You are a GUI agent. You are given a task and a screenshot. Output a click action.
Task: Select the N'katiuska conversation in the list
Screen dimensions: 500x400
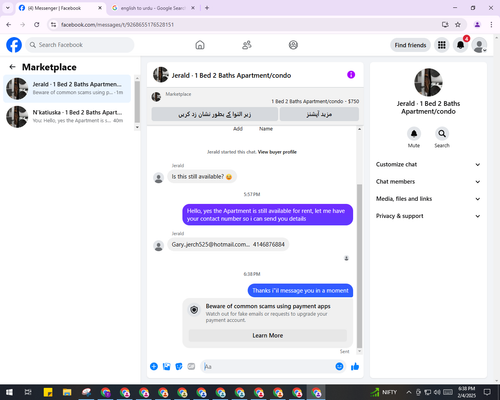67,116
